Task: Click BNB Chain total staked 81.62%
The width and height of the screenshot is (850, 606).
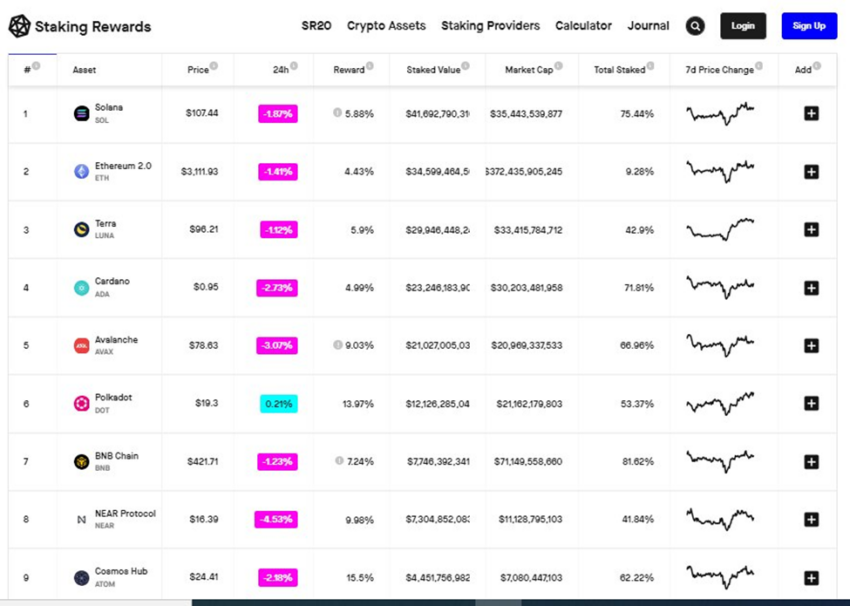Action: tap(638, 462)
